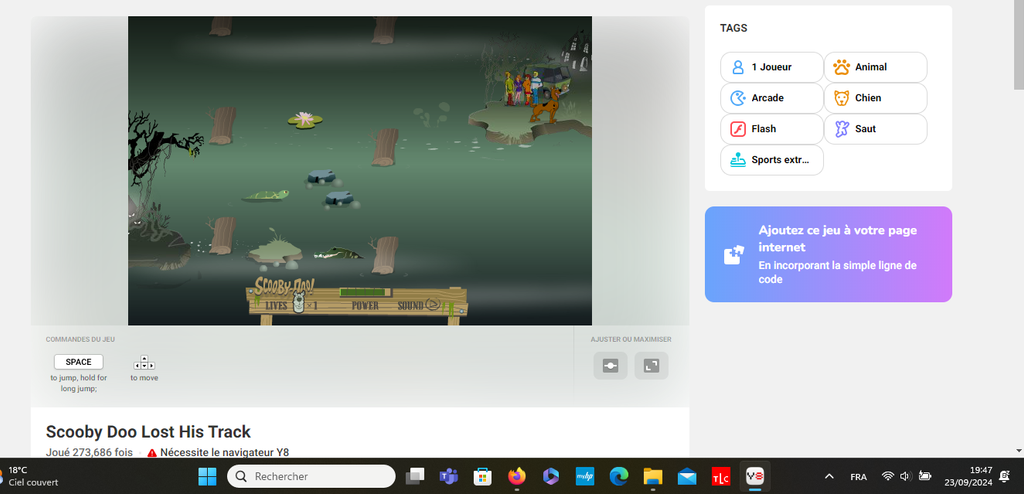Open the clock and date flyout
The width and height of the screenshot is (1024, 494).
point(981,476)
